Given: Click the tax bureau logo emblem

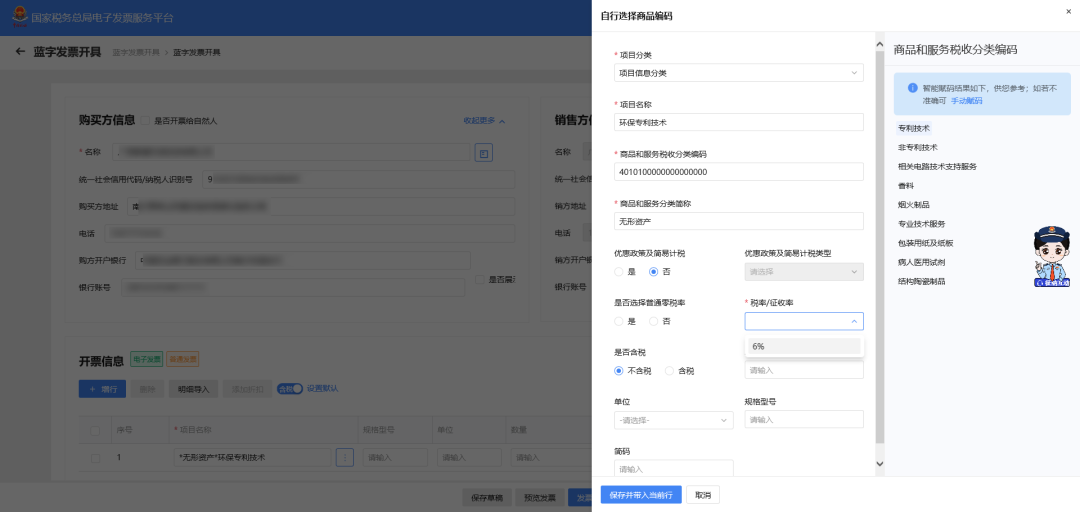Looking at the screenshot, I should coord(20,17).
